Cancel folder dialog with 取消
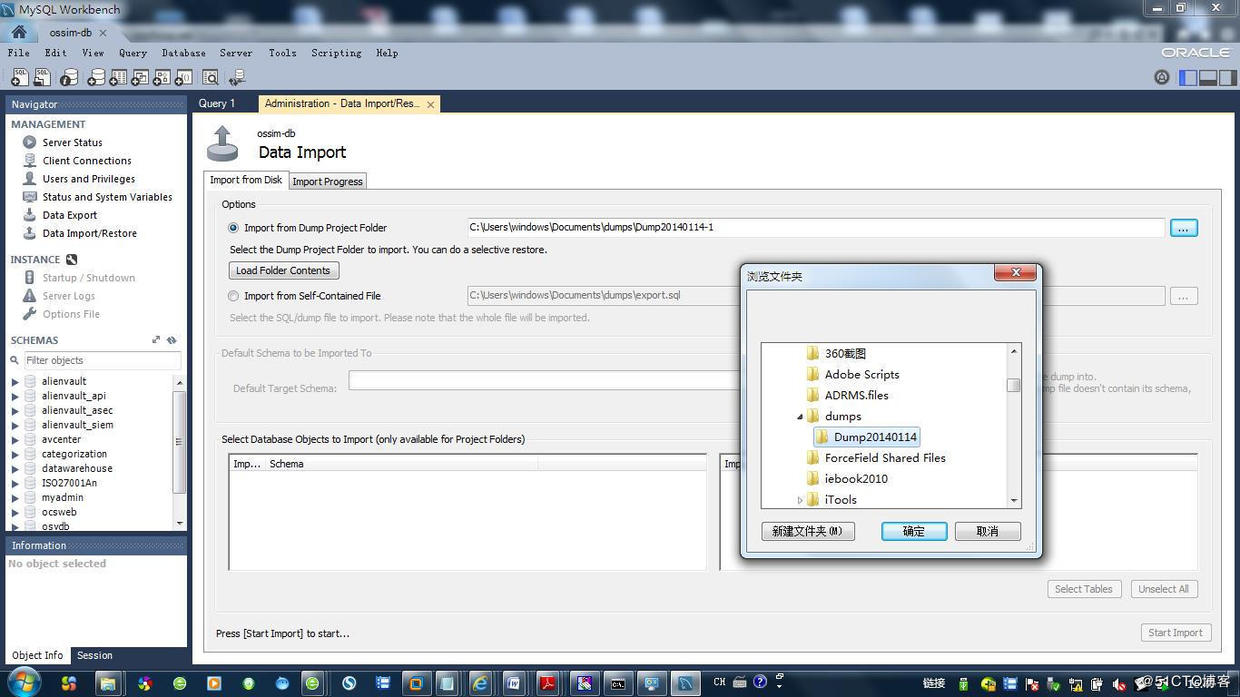The height and width of the screenshot is (697, 1240). pyautogui.click(x=988, y=531)
